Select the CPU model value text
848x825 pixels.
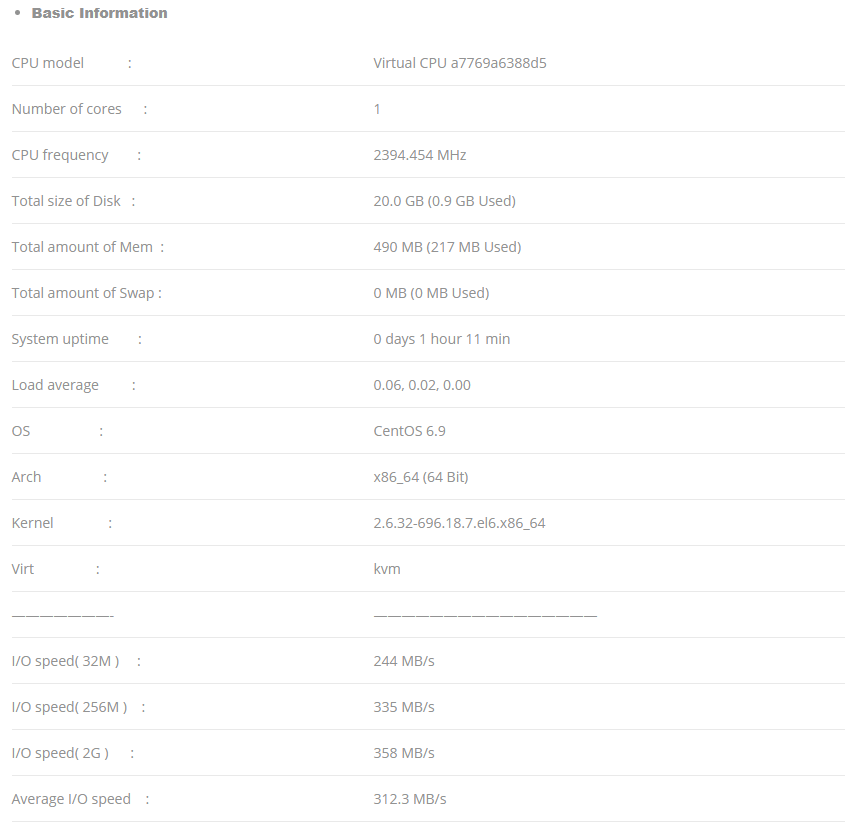click(460, 63)
